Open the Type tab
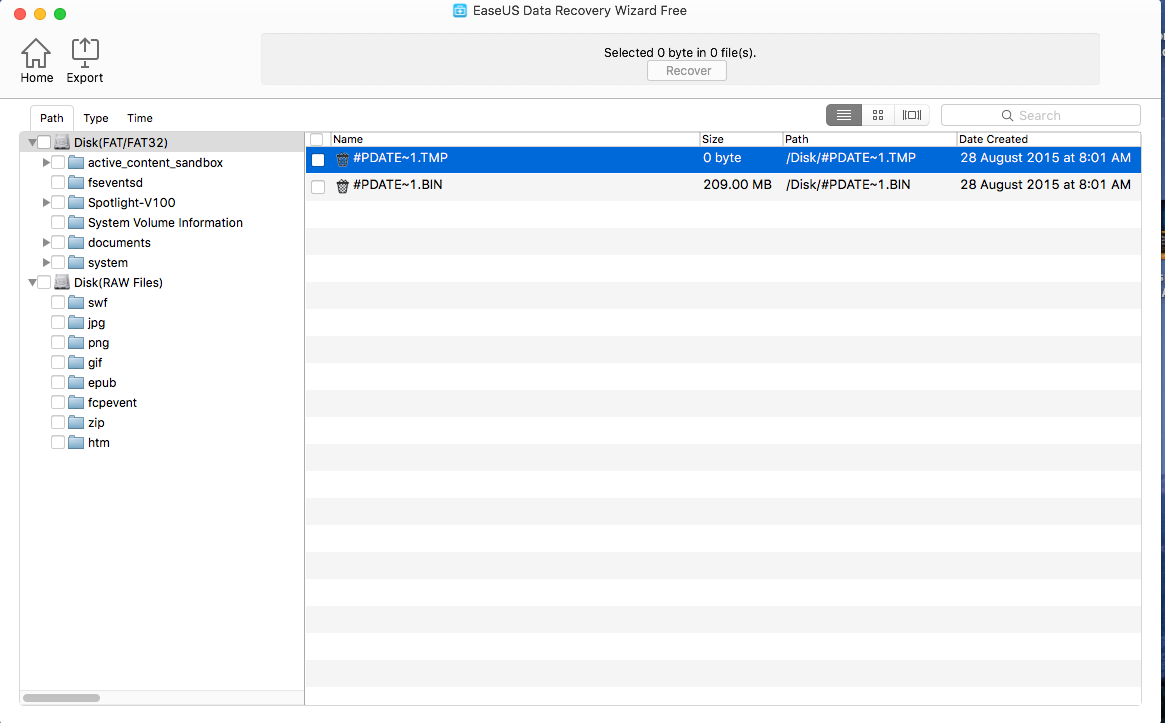The image size is (1165, 723). coord(96,118)
